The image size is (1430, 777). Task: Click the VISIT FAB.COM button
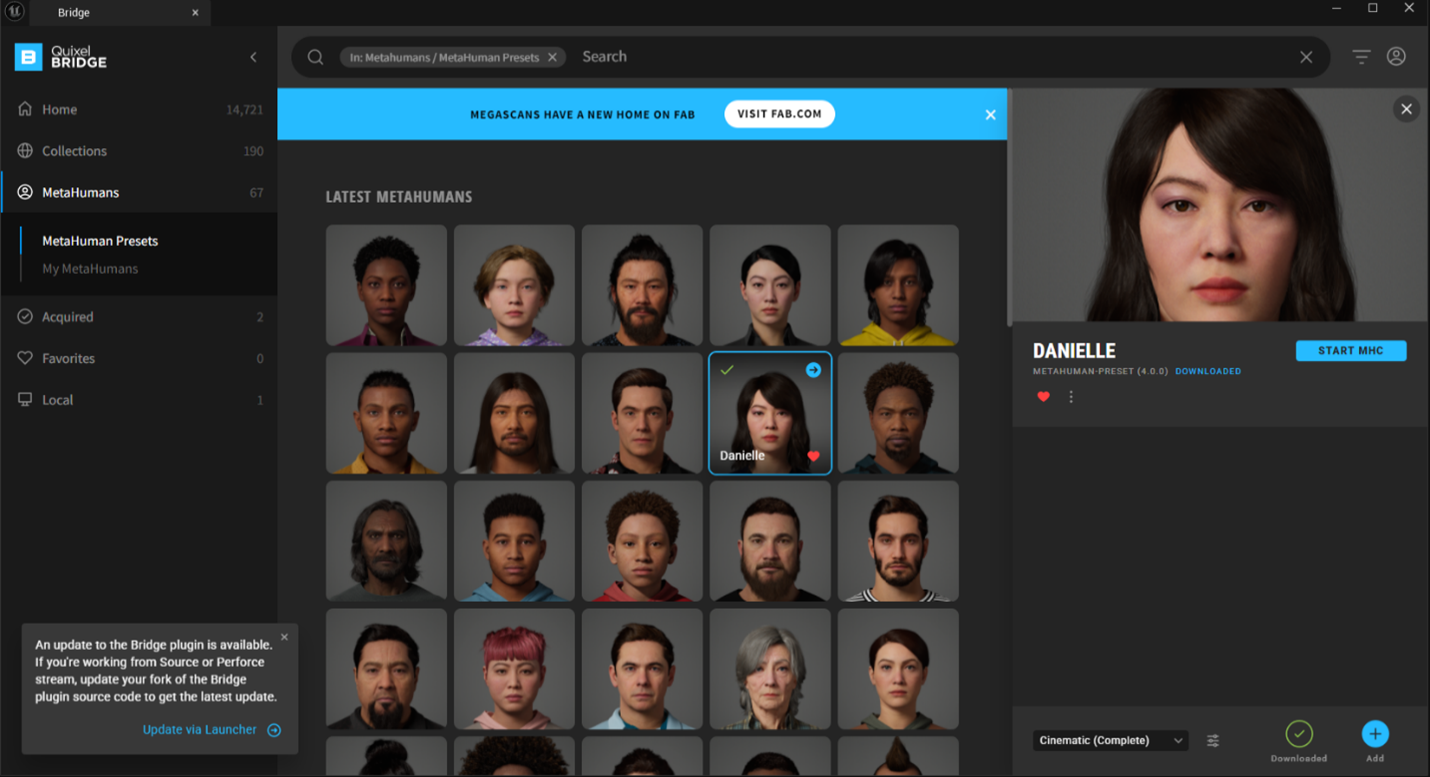(x=779, y=113)
